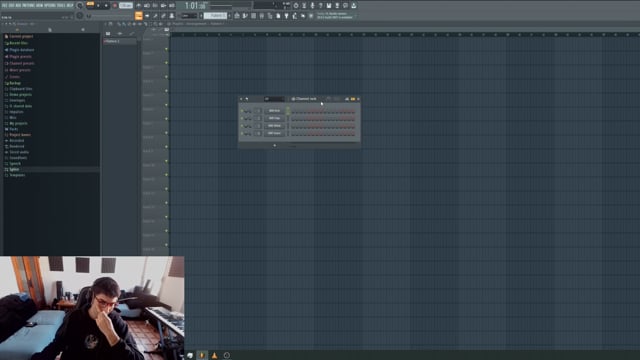Open the Piano roll view icon
This screenshot has width=640, height=360.
click(245, 16)
